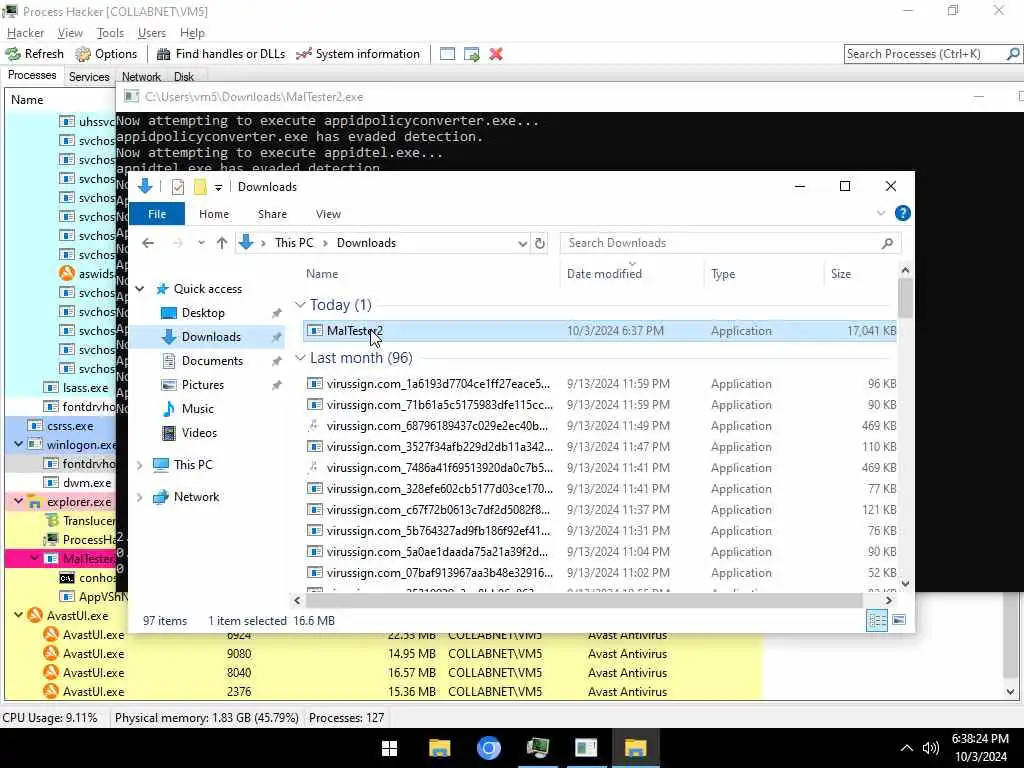Image resolution: width=1024 pixels, height=768 pixels.
Task: Switch to the Disk tab
Action: [x=184, y=76]
